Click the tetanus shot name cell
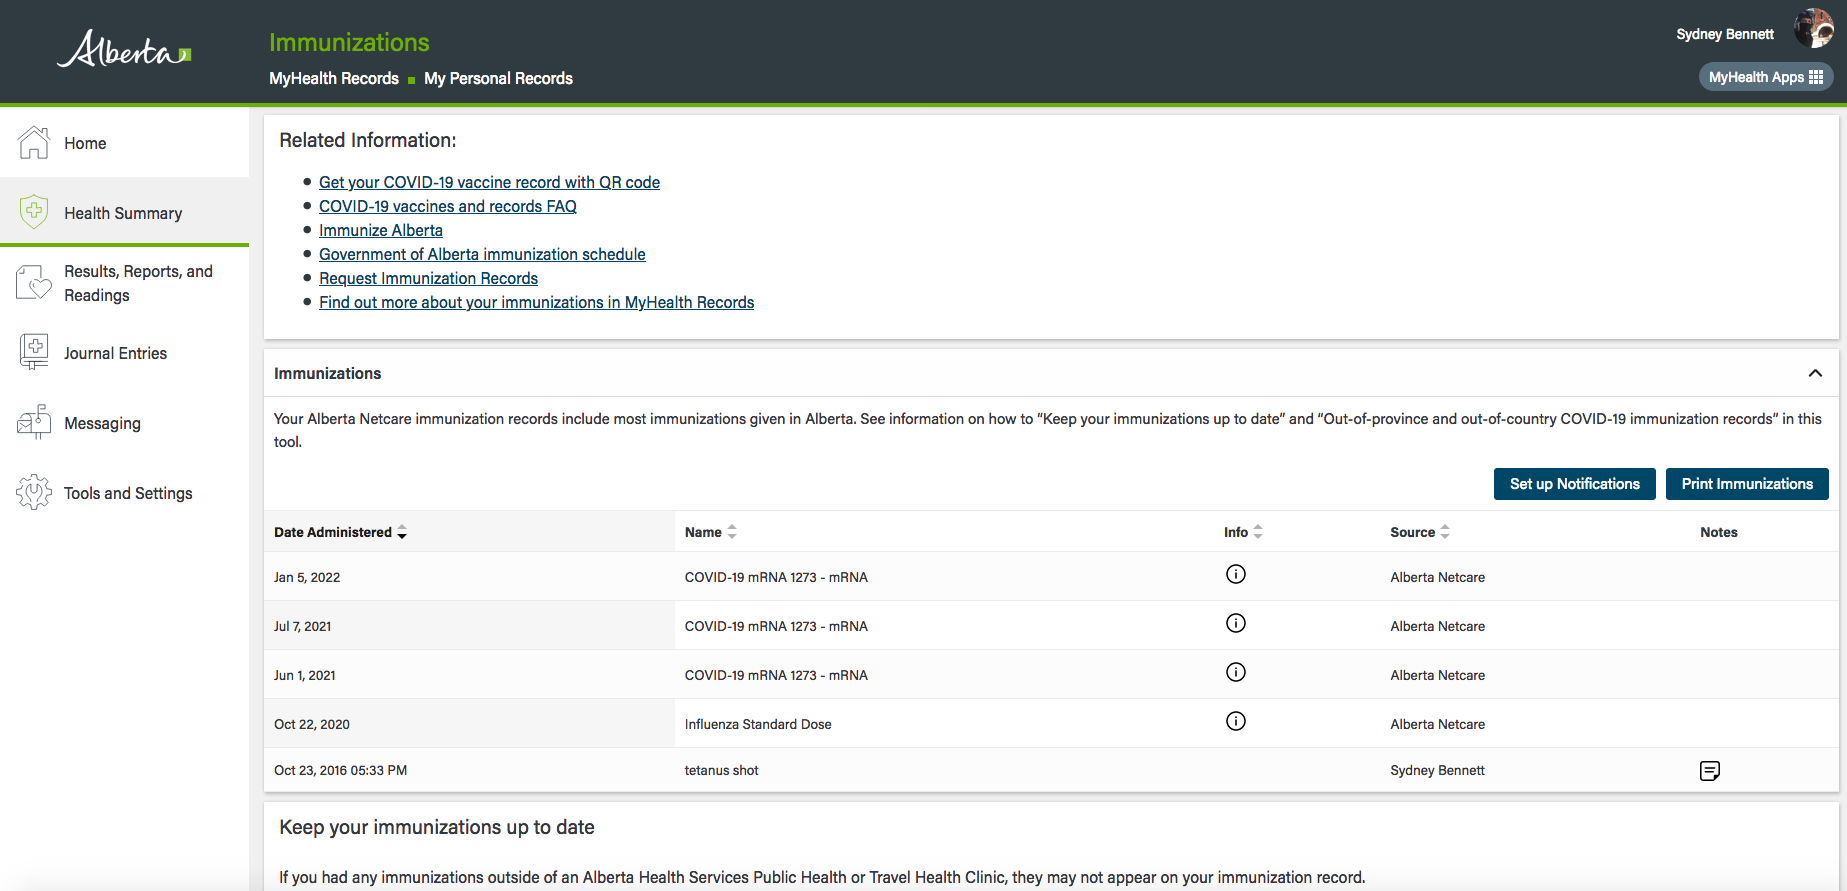The width and height of the screenshot is (1847, 891). click(x=721, y=770)
